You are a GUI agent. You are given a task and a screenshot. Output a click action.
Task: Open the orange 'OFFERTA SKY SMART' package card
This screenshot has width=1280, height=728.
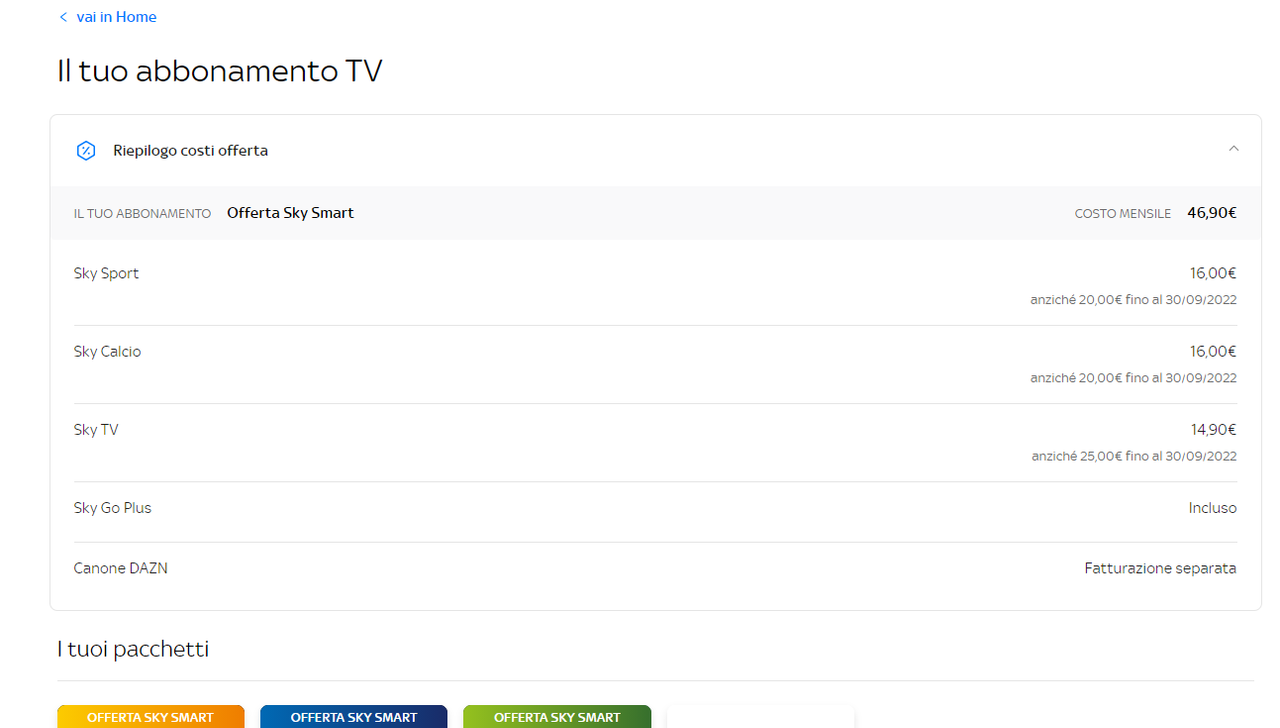(150, 717)
